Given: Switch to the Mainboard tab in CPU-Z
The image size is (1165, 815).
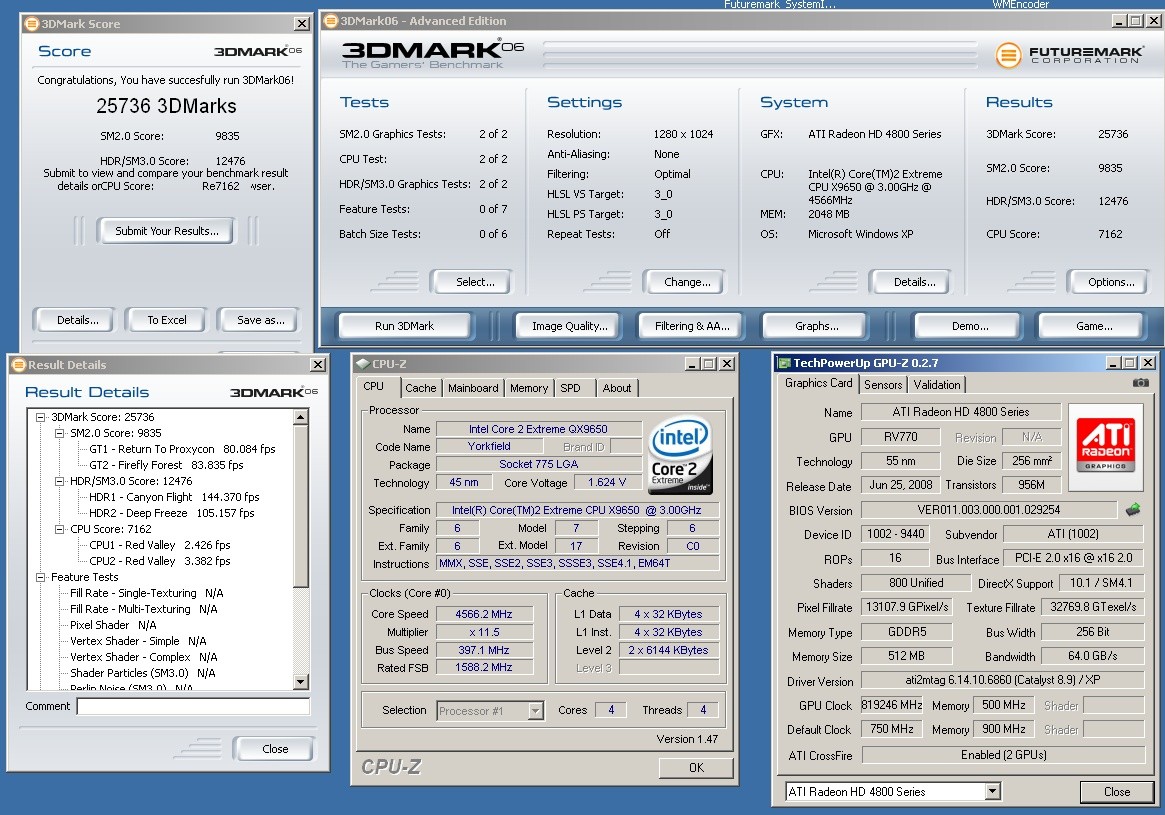Looking at the screenshot, I should [473, 388].
